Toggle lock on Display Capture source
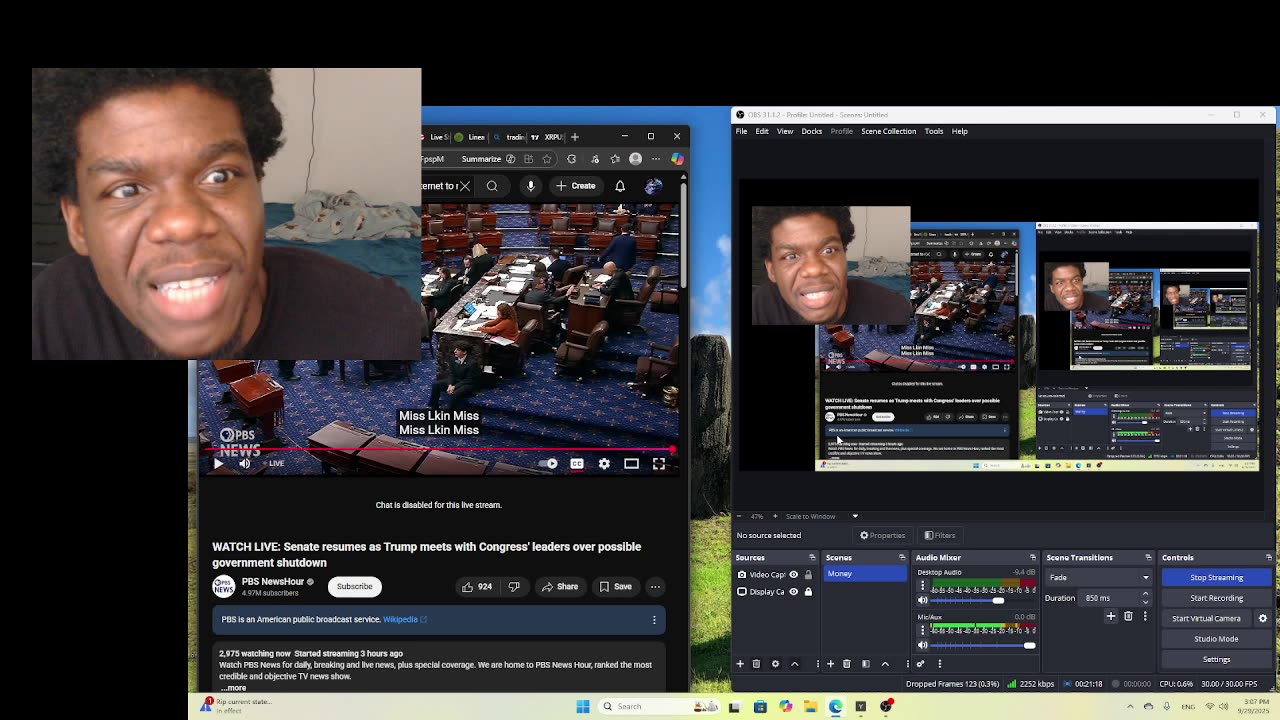The image size is (1280, 720). tap(808, 592)
